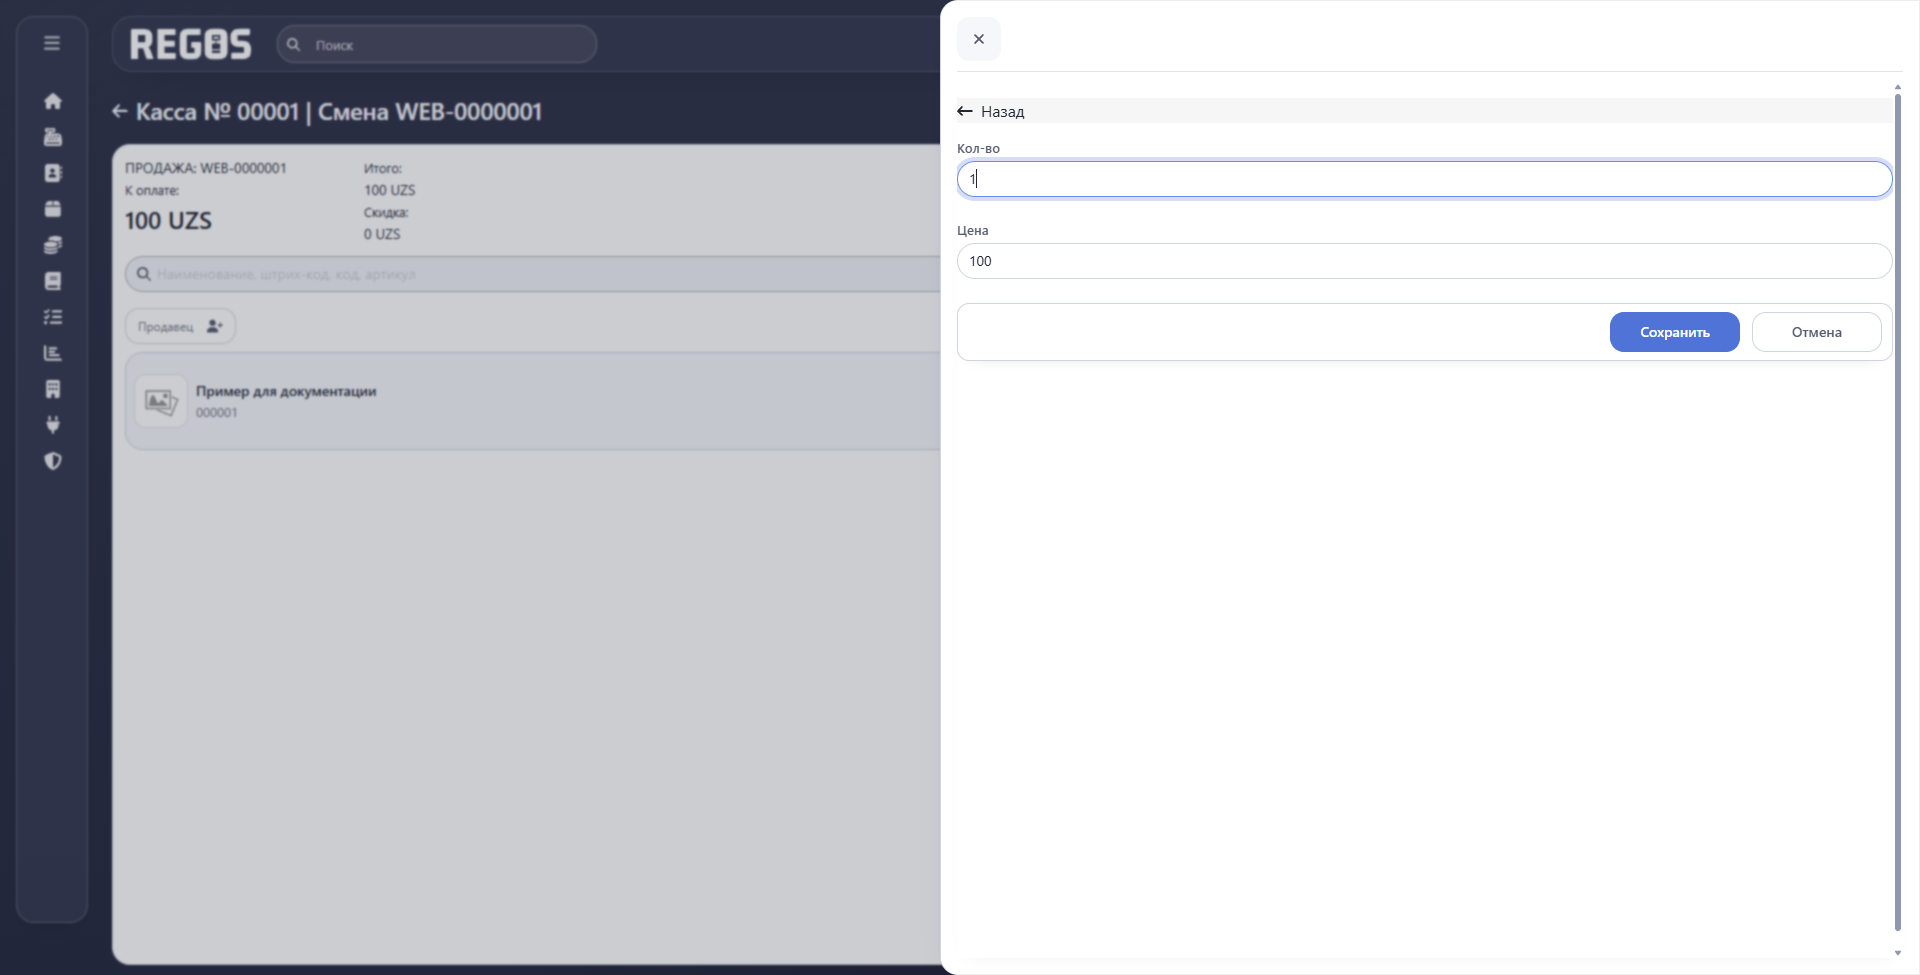
Task: Open the plug integrations sidebar icon
Action: click(53, 425)
